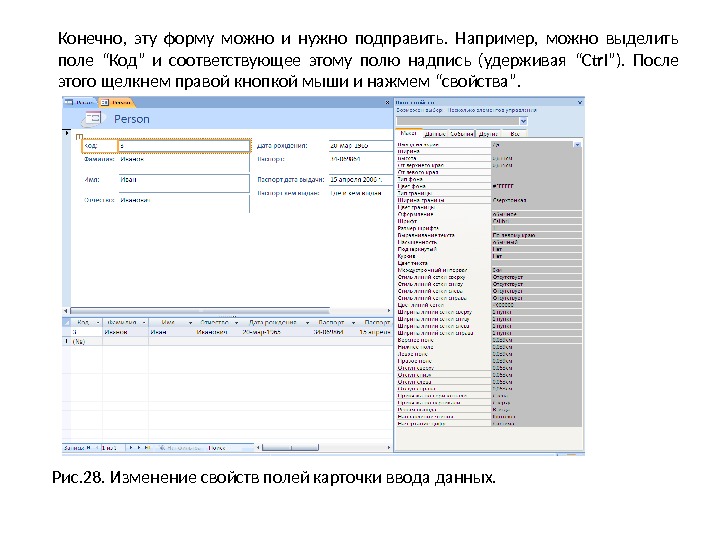Close the Property Sheet pane
Screen dimensions: 720x540
579,102
